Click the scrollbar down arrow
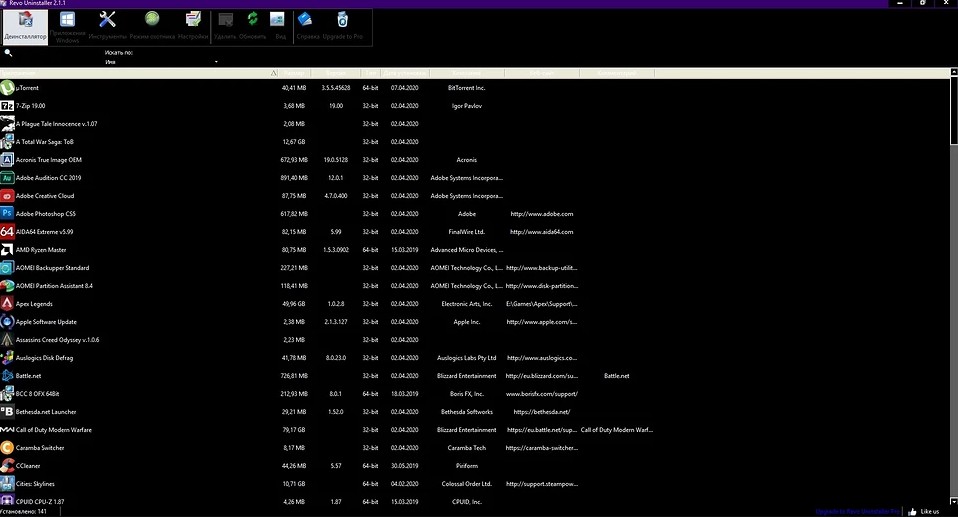958x517 pixels. coord(952,499)
